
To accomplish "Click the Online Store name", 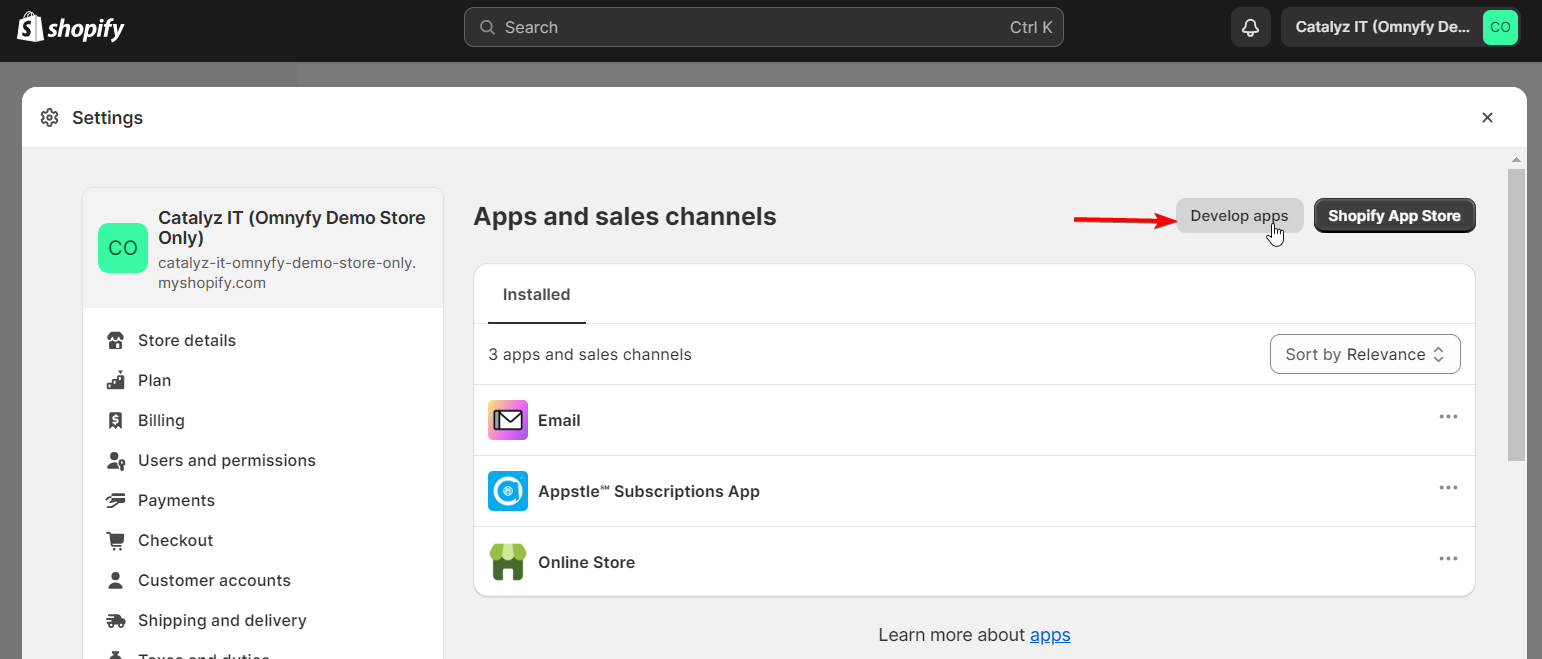I will point(586,562).
